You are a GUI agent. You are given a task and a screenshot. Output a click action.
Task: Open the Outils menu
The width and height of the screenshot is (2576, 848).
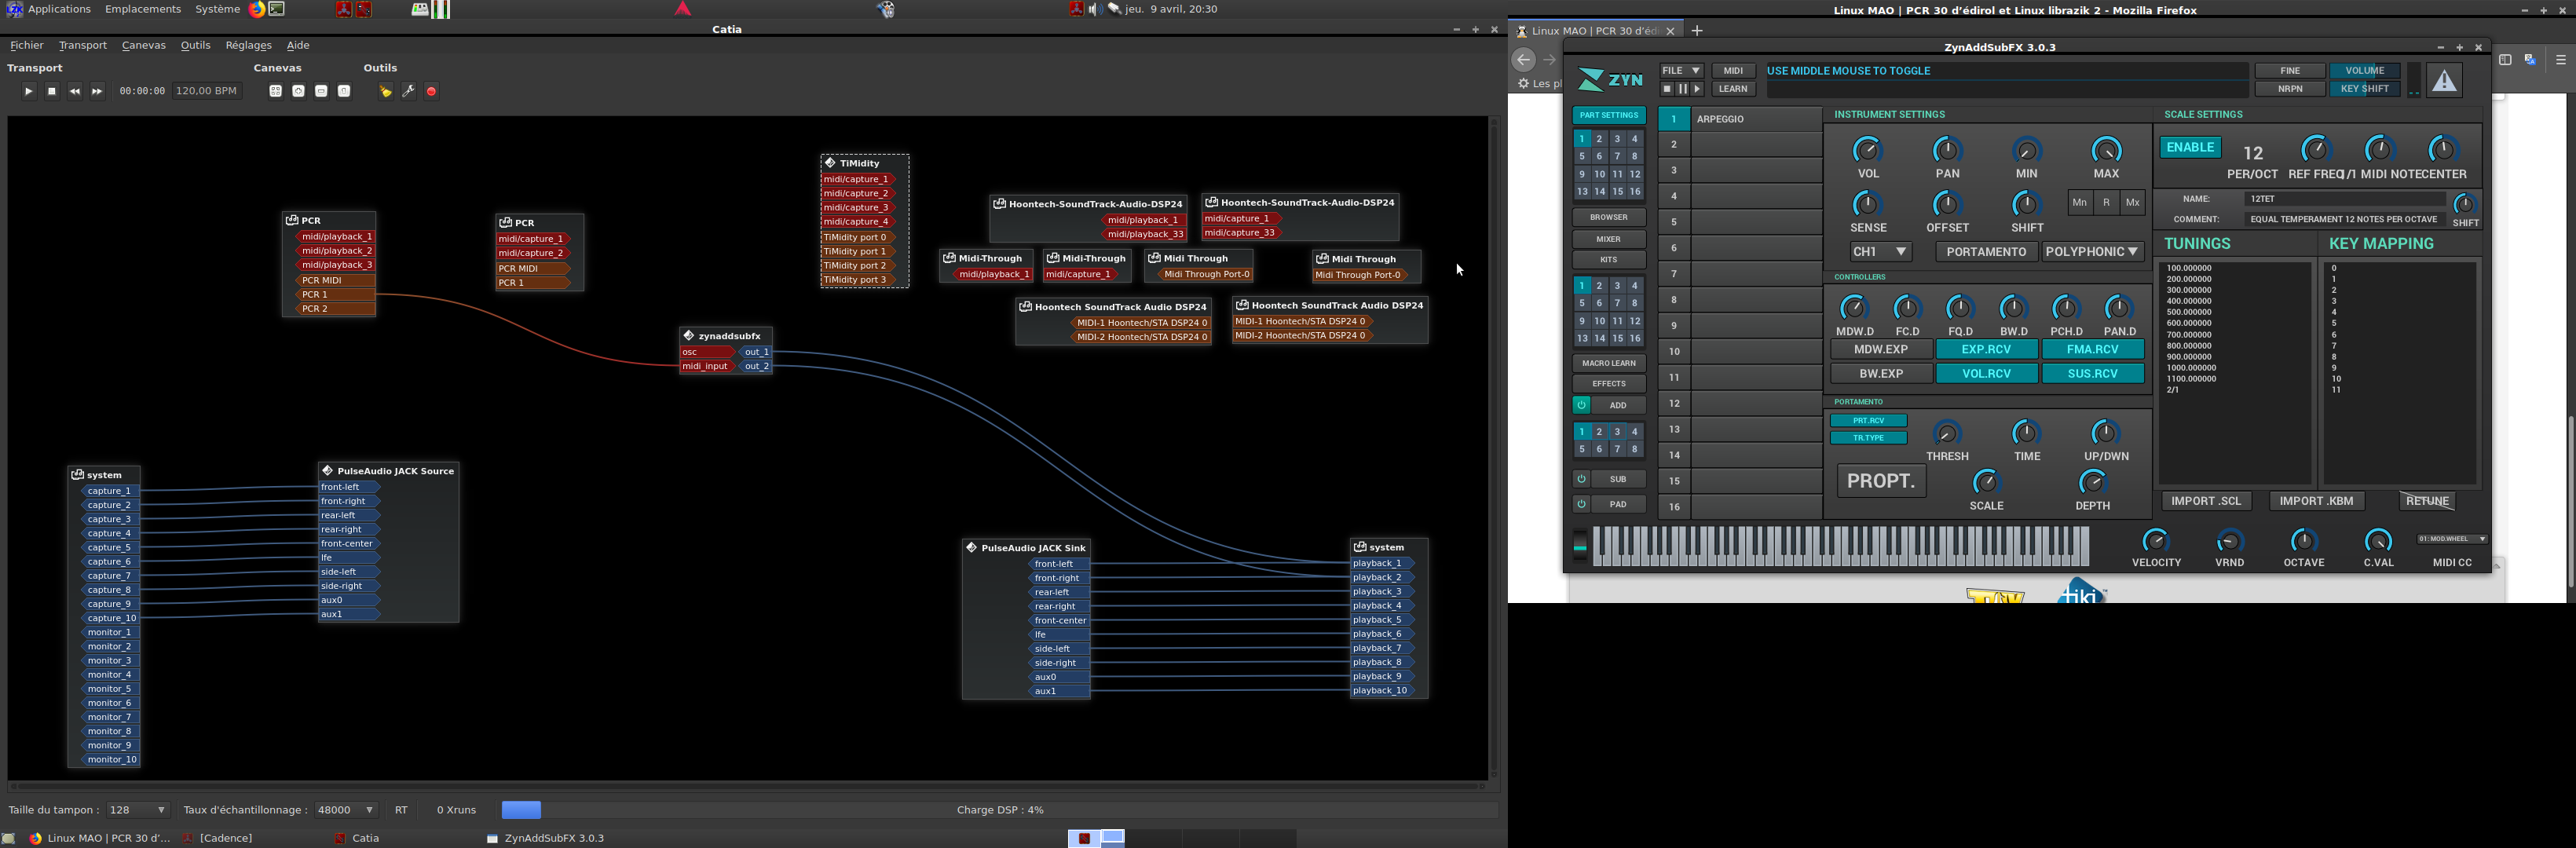point(195,45)
